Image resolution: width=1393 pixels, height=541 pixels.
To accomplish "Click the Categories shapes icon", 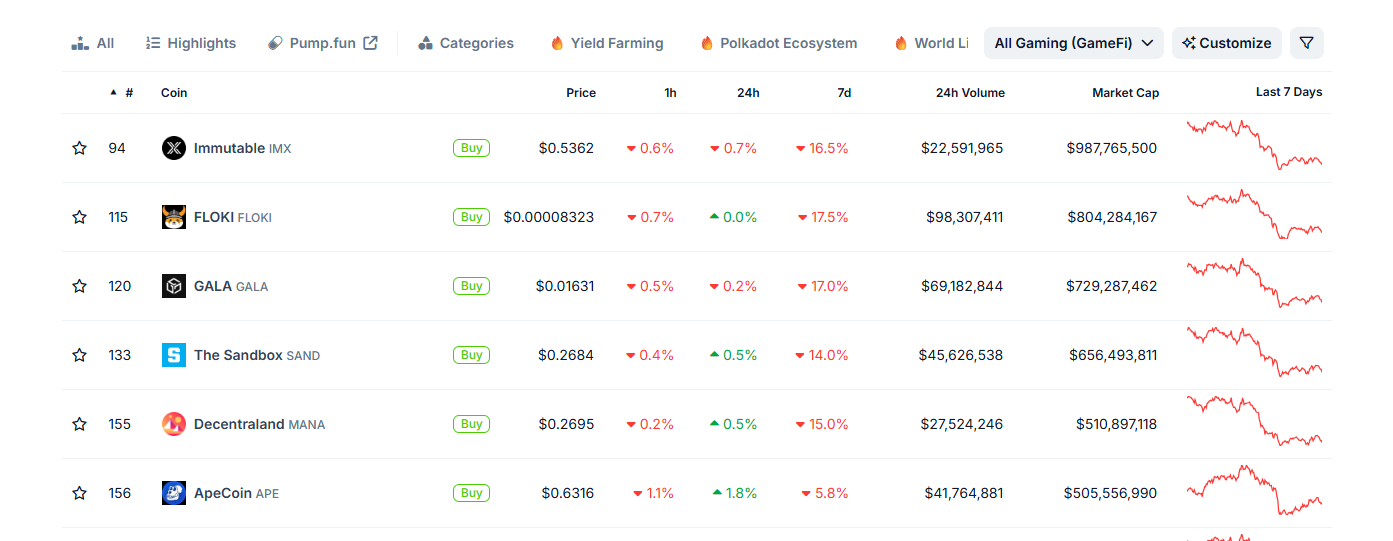I will pyautogui.click(x=425, y=43).
